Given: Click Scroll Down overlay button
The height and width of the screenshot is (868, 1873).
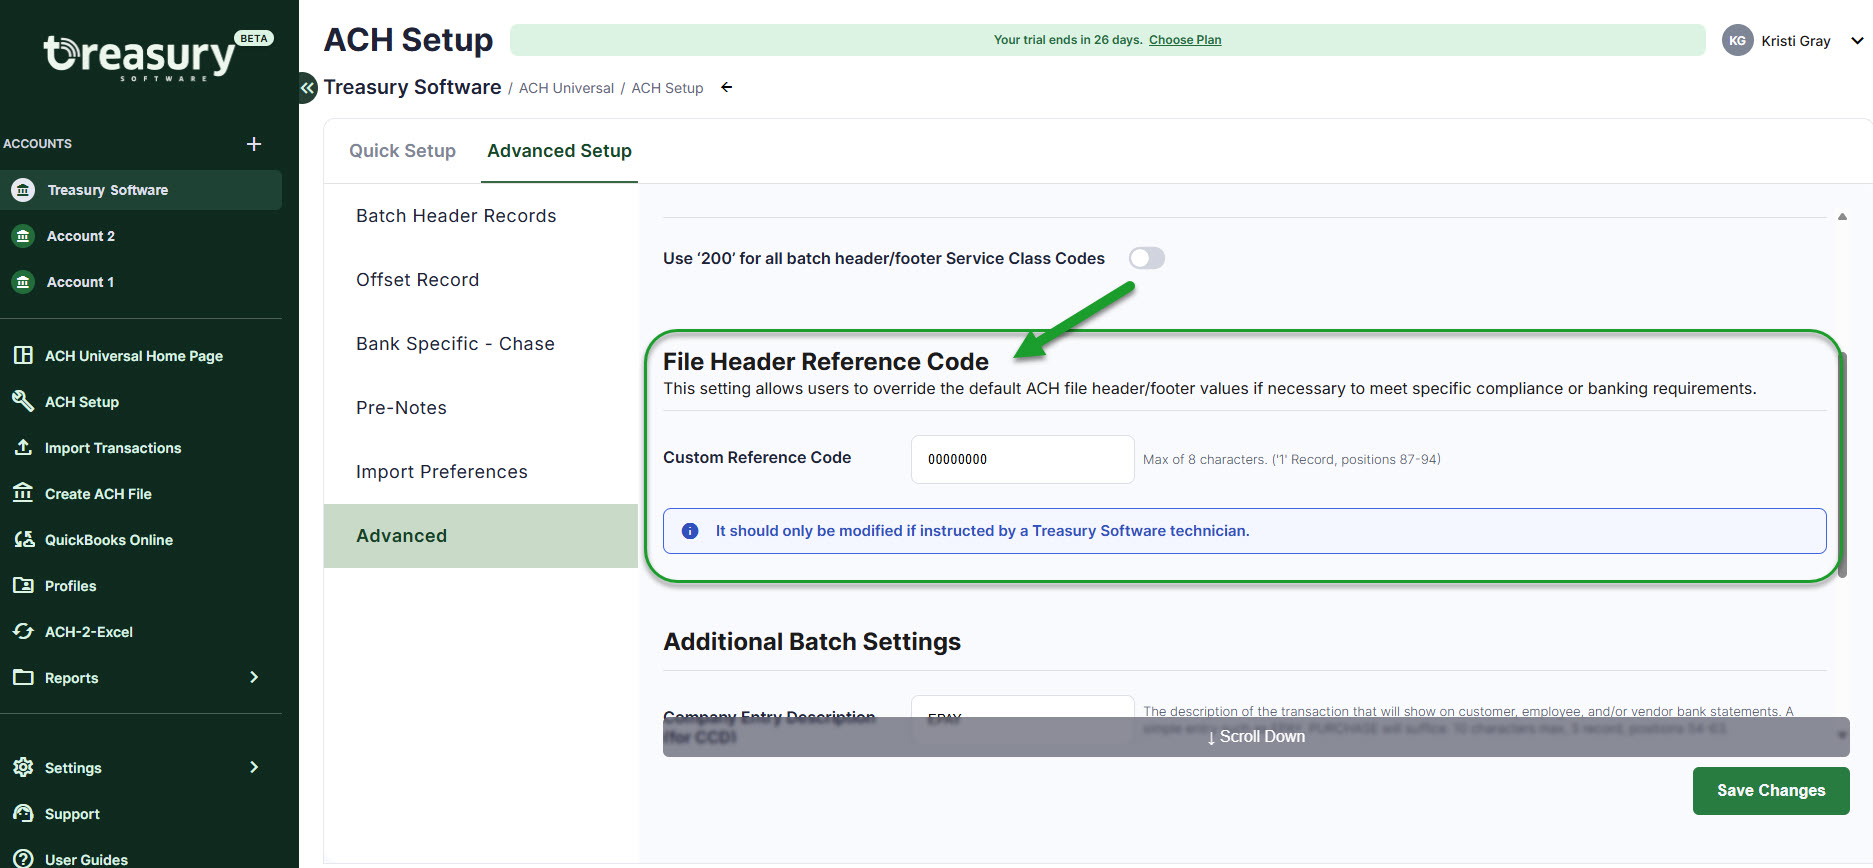Looking at the screenshot, I should (1256, 736).
